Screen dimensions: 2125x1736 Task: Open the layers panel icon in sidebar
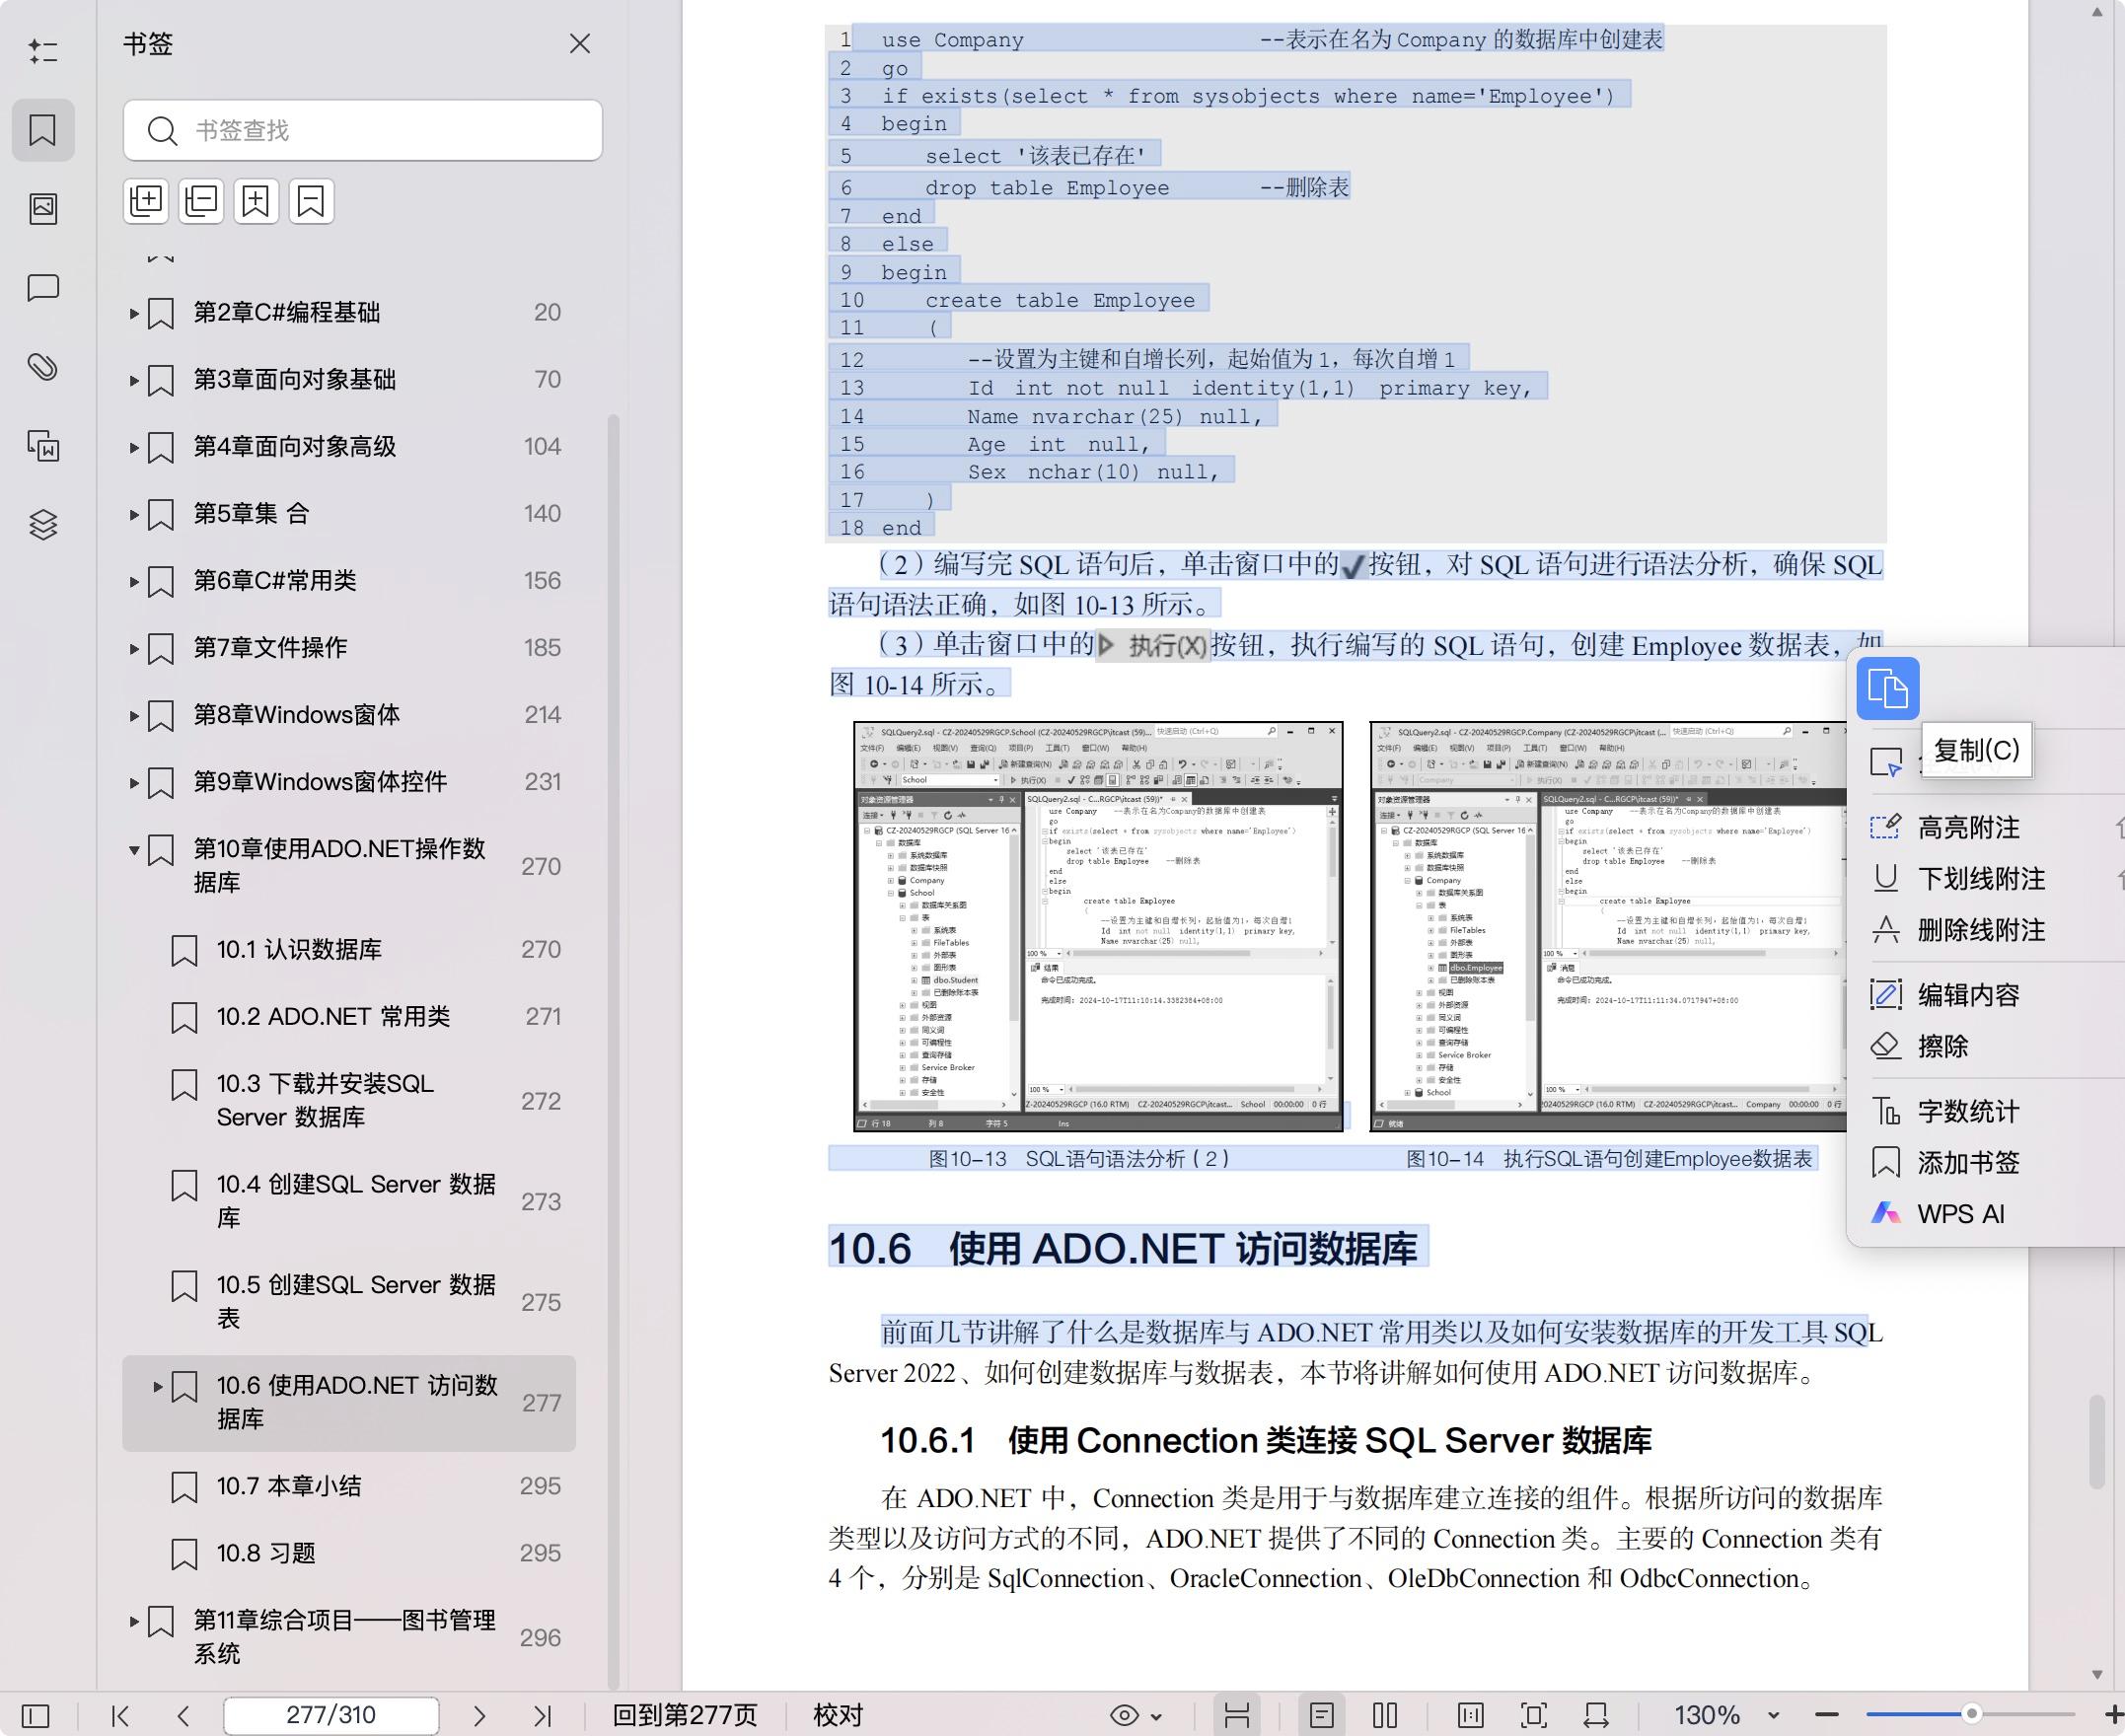pos(43,524)
